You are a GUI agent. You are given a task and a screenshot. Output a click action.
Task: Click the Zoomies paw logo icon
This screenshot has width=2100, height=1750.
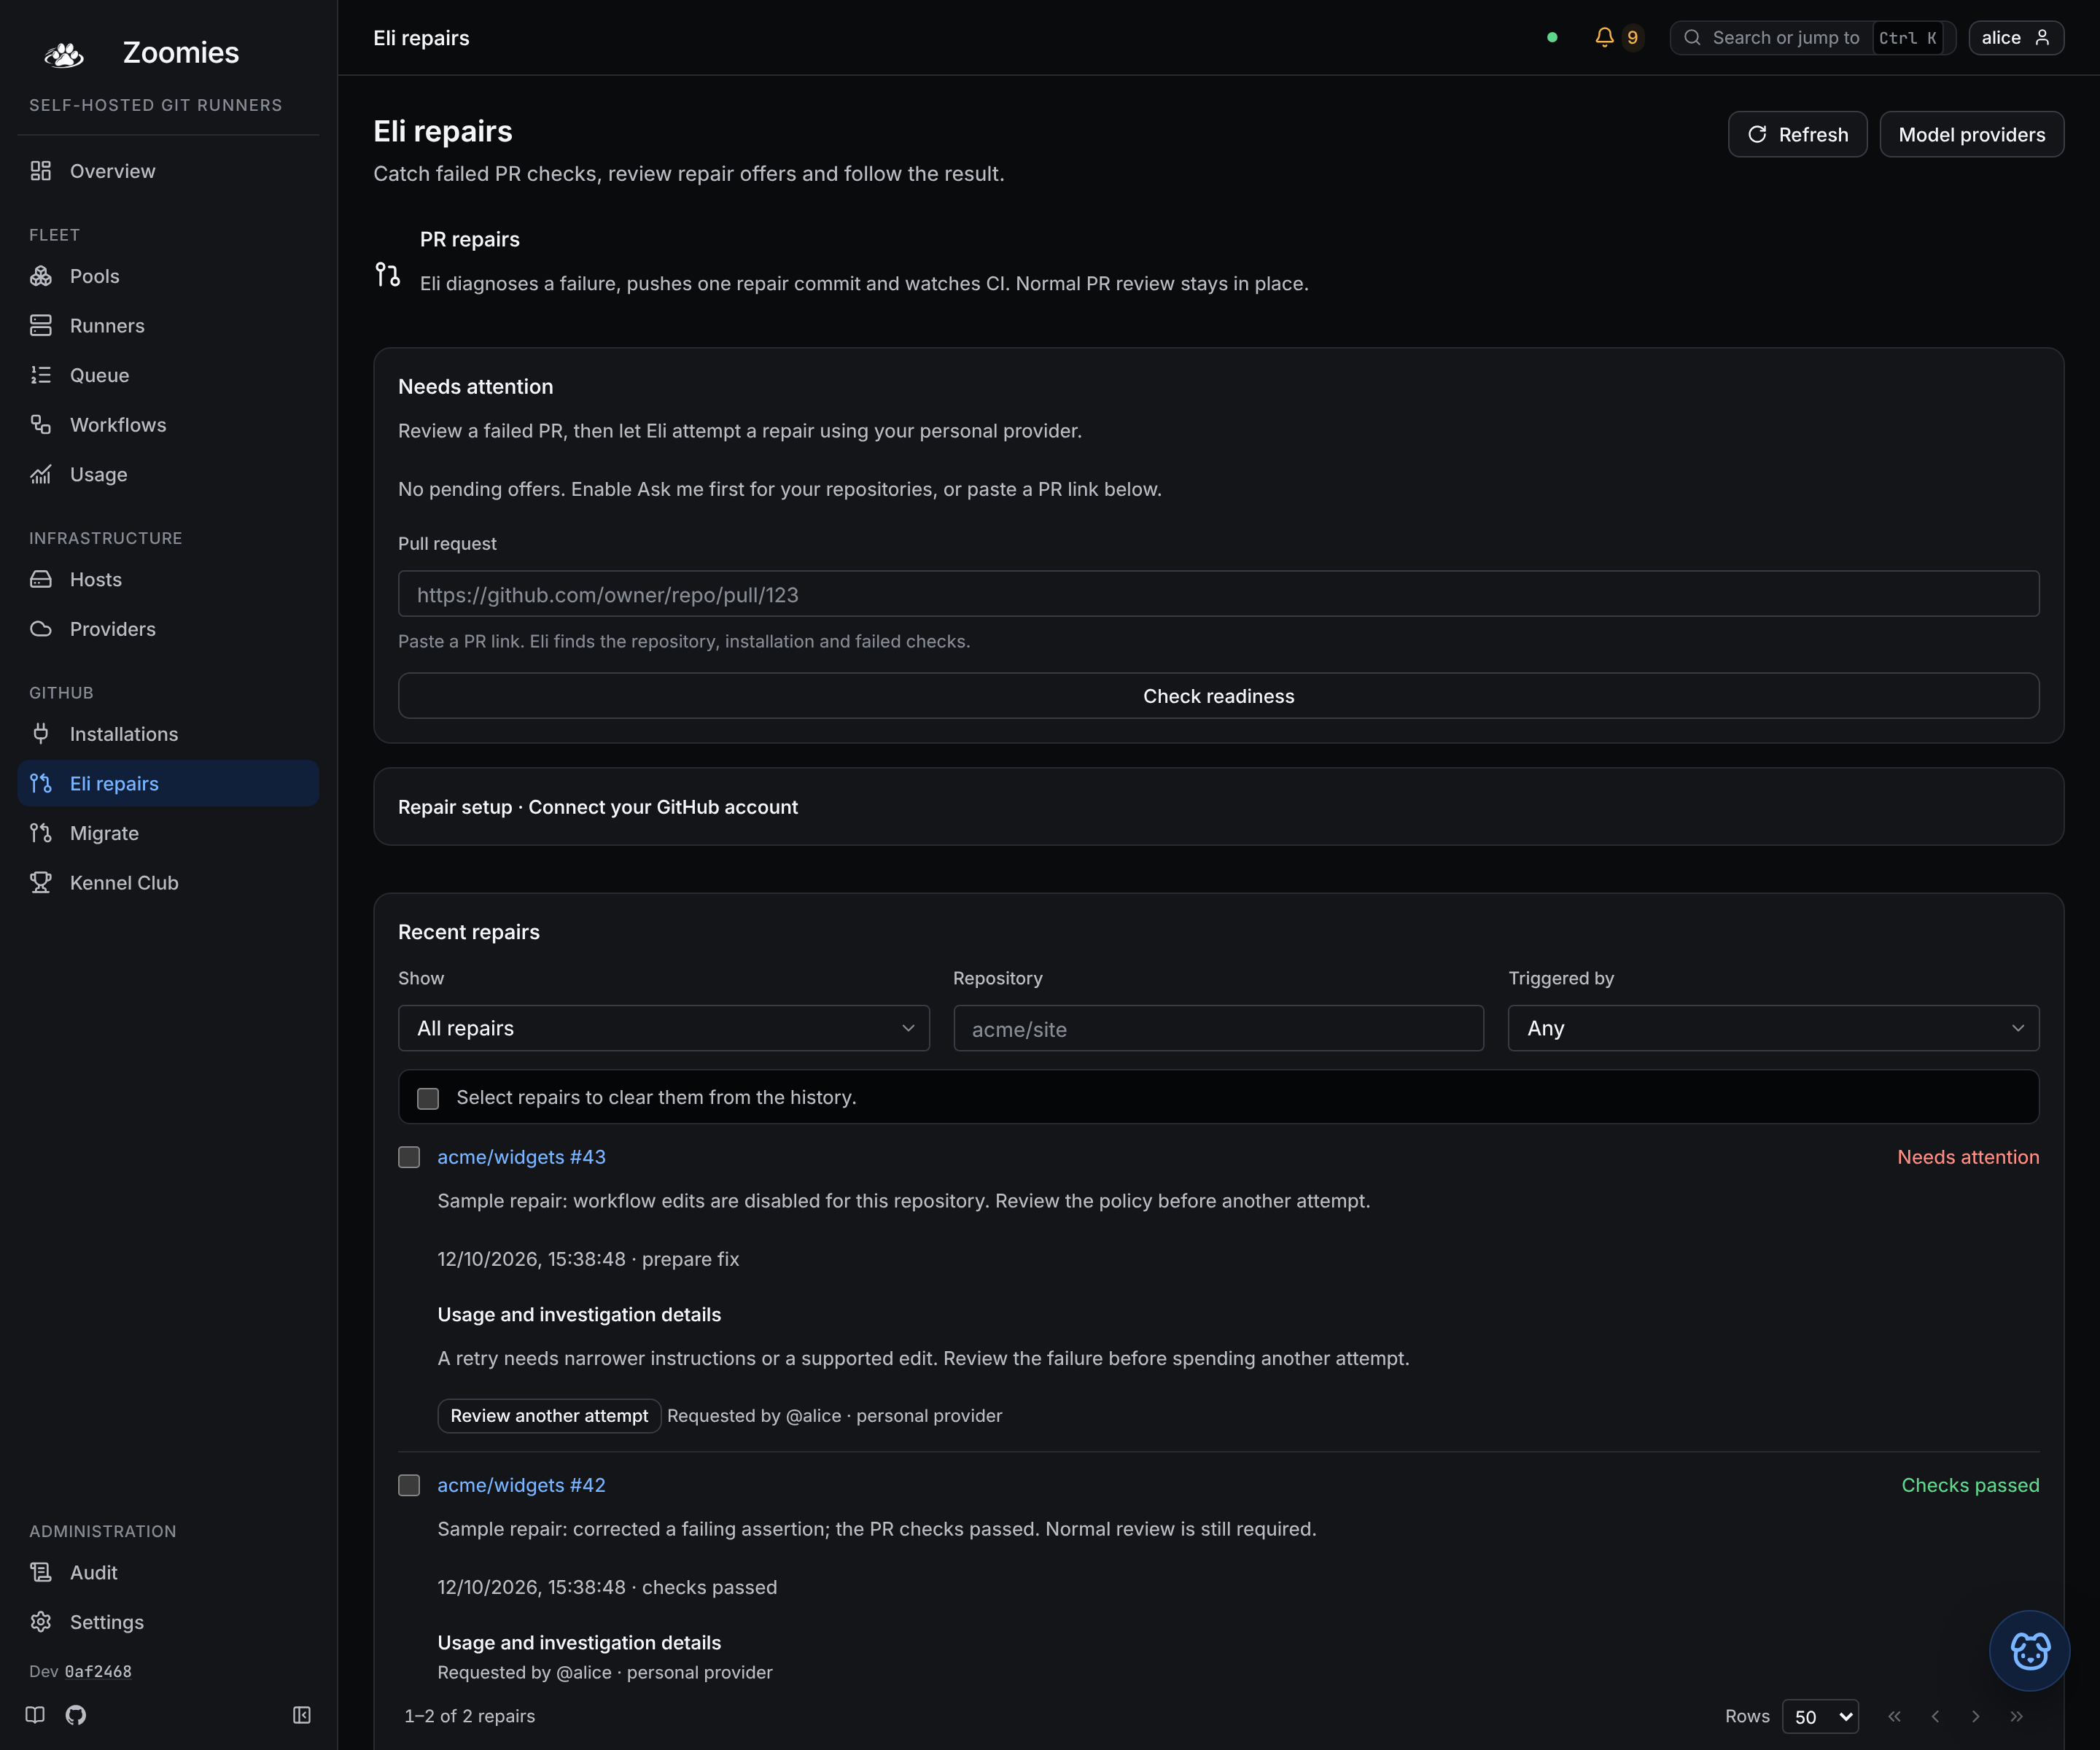click(64, 54)
